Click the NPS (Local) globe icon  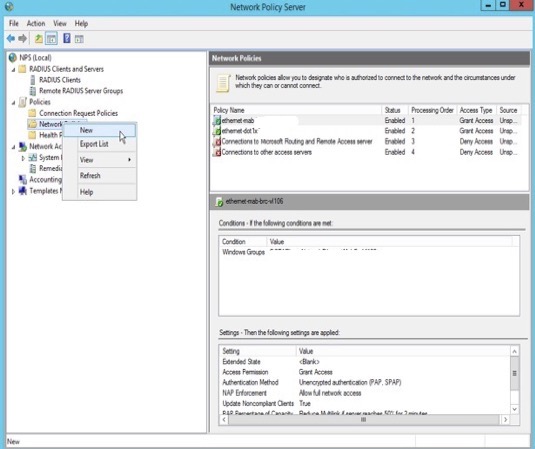click(13, 58)
